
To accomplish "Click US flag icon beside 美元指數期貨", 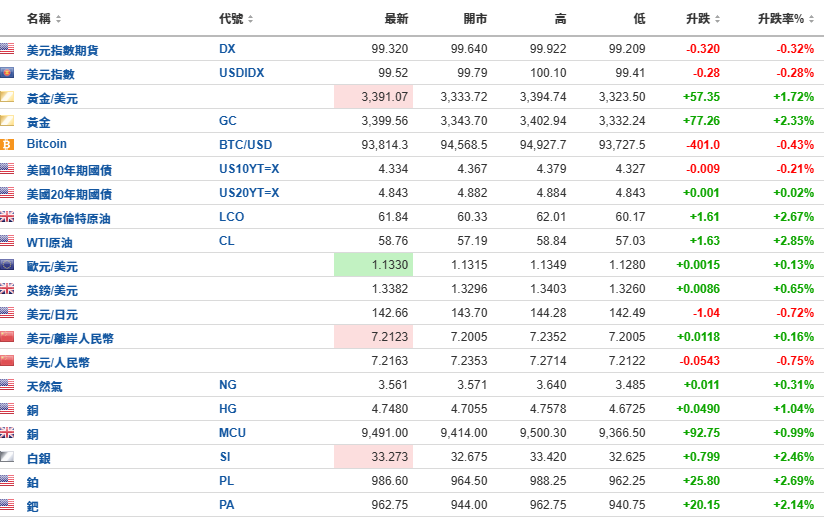I will (7, 49).
